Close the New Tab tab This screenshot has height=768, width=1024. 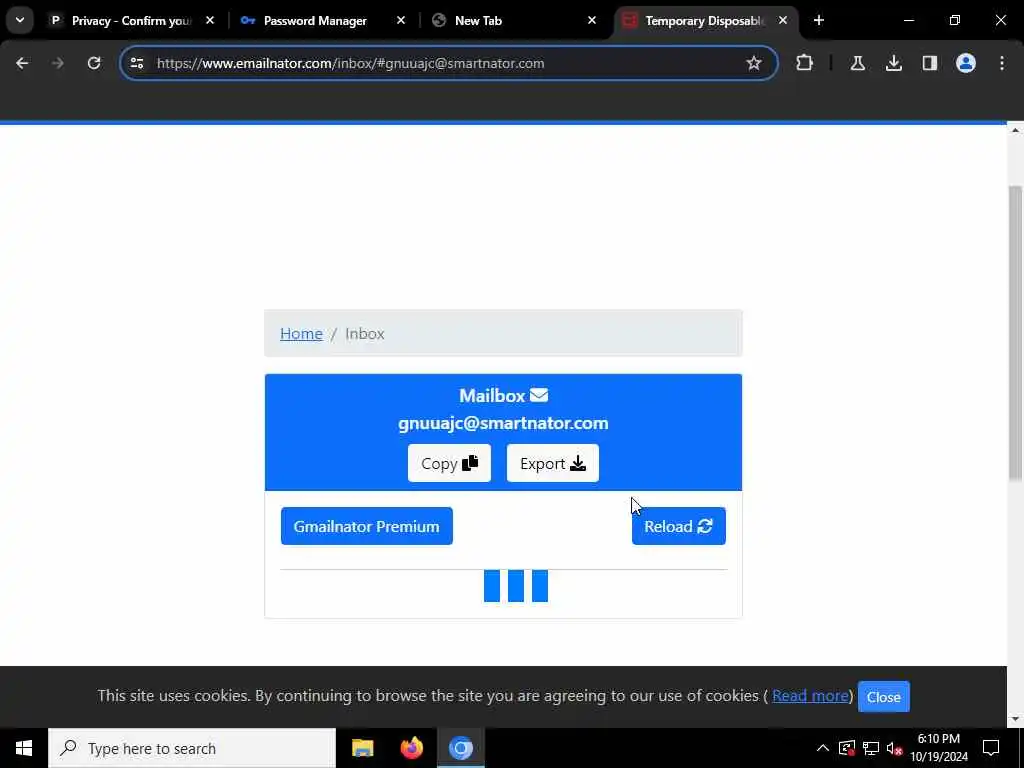point(592,21)
